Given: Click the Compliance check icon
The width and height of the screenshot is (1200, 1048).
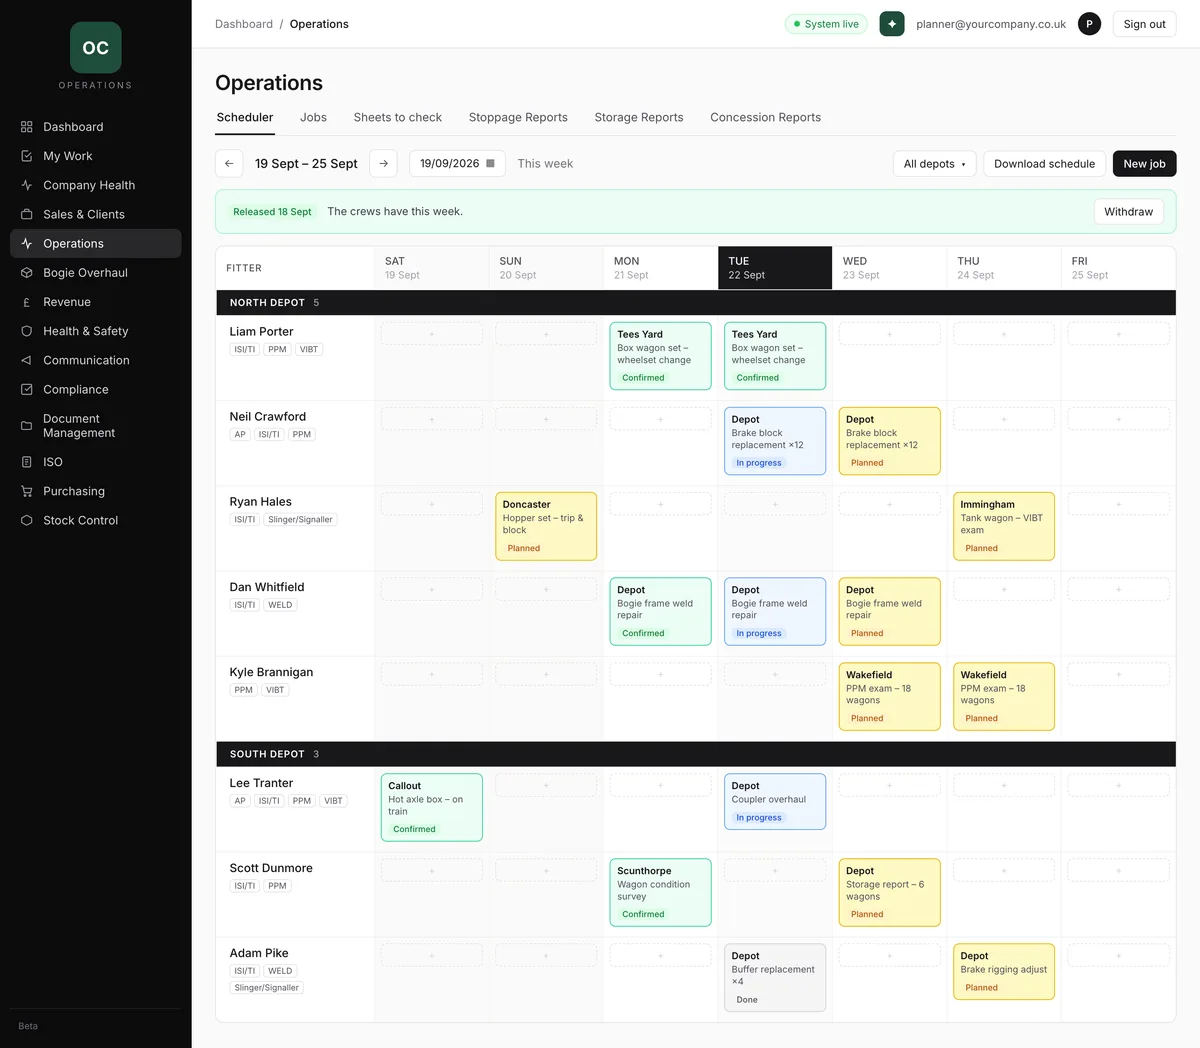Looking at the screenshot, I should pos(27,389).
